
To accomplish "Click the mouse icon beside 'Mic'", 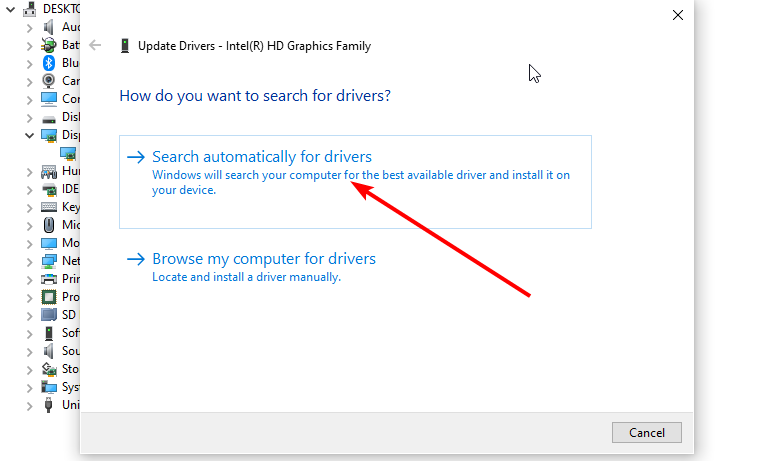I will (48, 225).
